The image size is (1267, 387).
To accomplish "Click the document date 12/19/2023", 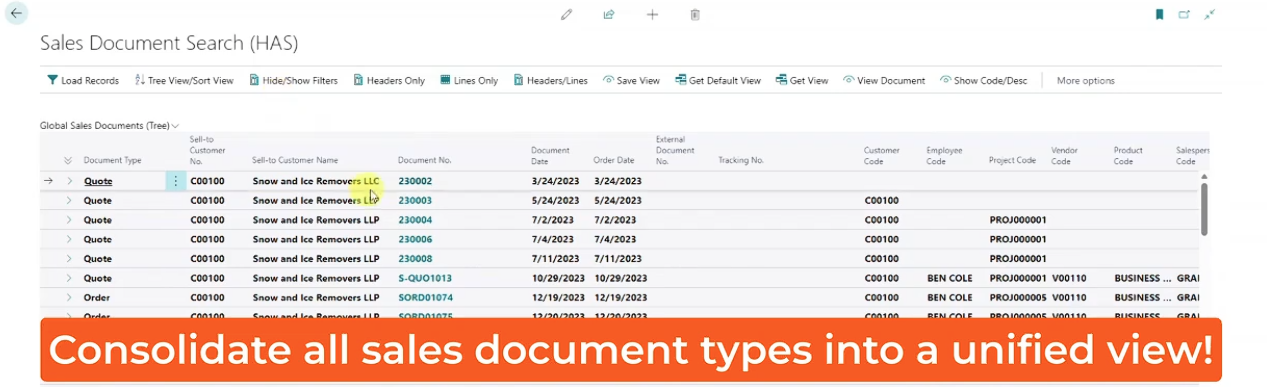I will tap(558, 298).
